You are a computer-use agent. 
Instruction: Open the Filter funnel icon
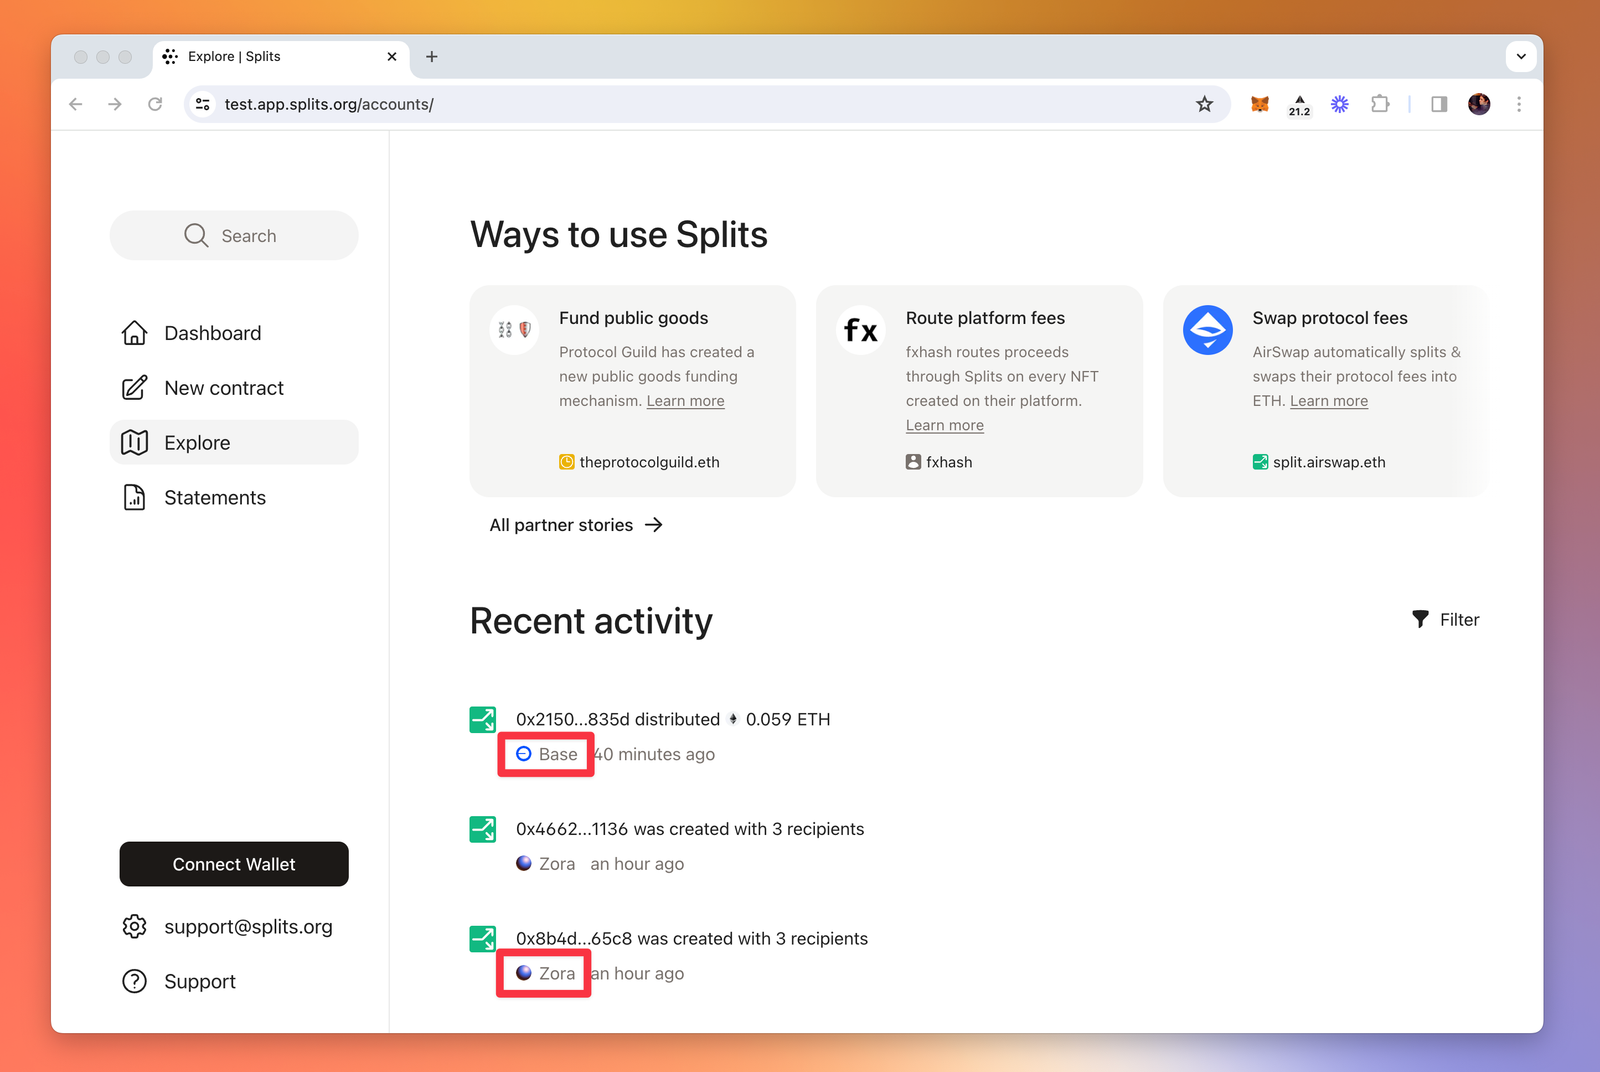tap(1420, 619)
